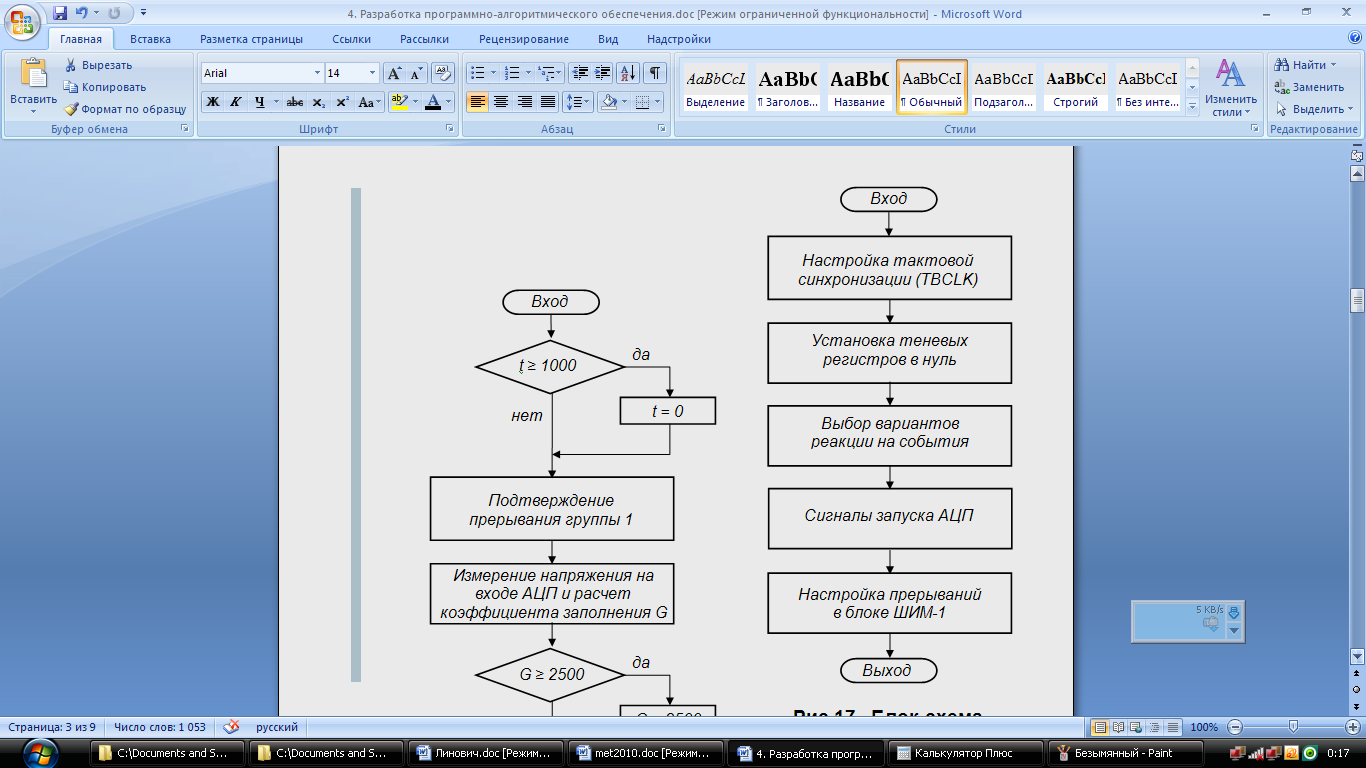
Task: Open the font size 14 dropdown
Action: click(373, 73)
